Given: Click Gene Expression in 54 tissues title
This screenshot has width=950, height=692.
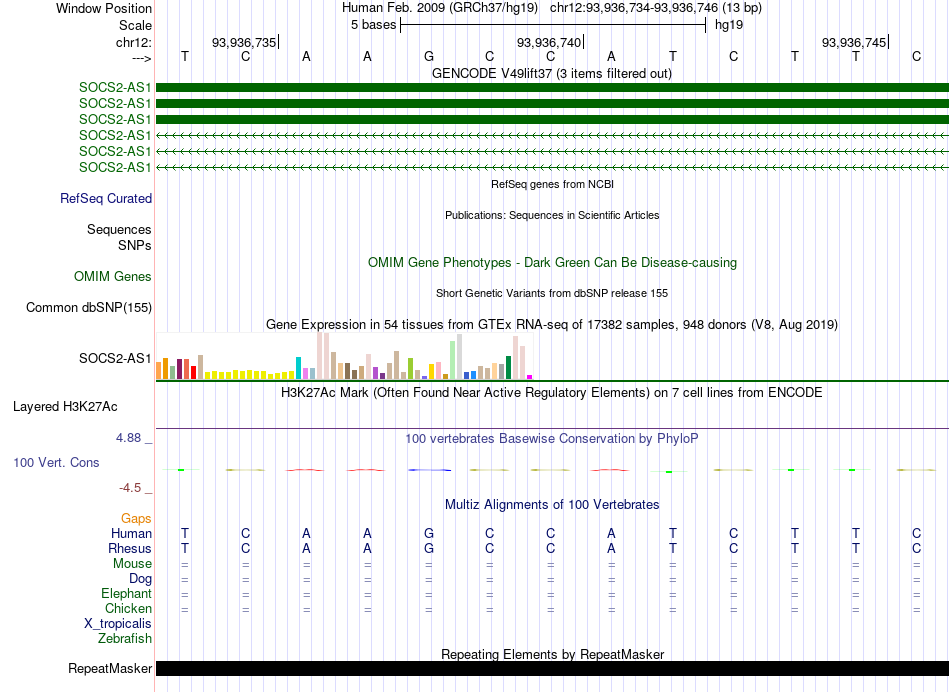Looking at the screenshot, I should point(552,324).
